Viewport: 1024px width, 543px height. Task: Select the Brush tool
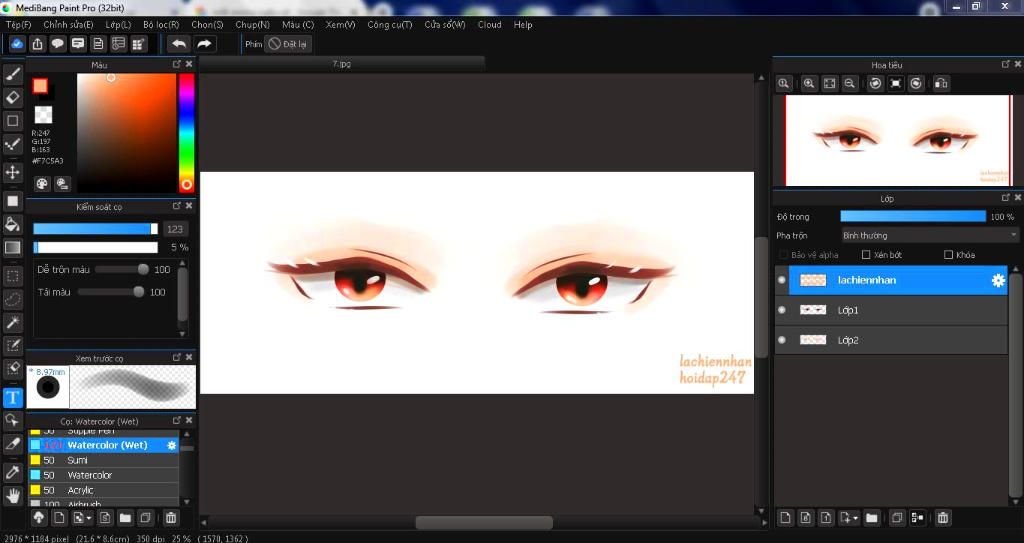pos(12,74)
